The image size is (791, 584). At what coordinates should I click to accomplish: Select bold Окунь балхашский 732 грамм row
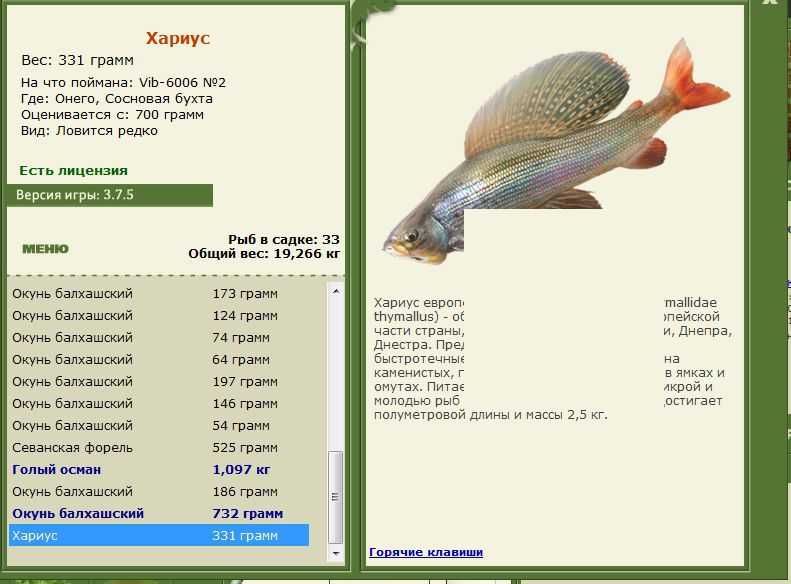click(x=159, y=513)
